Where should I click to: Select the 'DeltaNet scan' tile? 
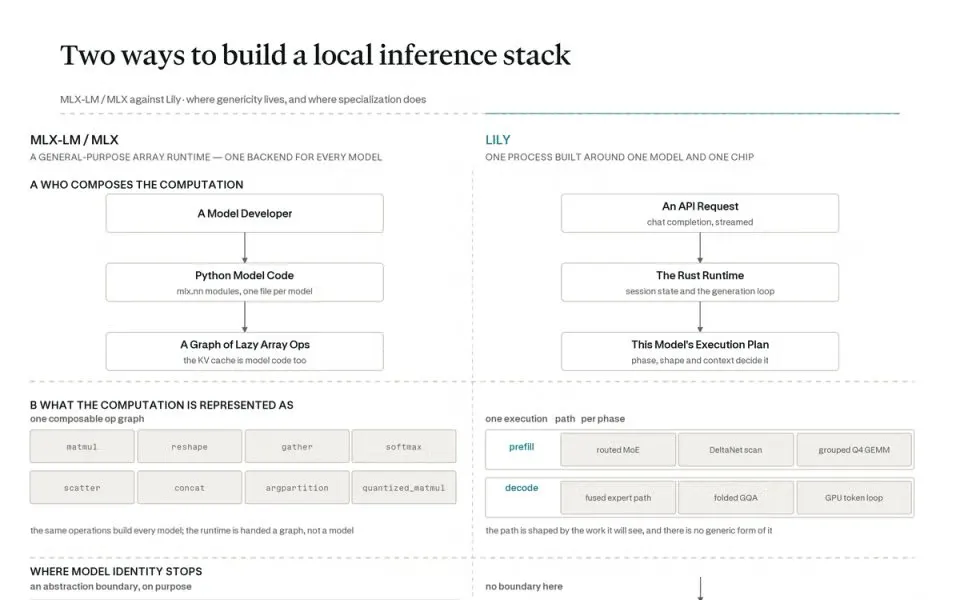point(736,450)
